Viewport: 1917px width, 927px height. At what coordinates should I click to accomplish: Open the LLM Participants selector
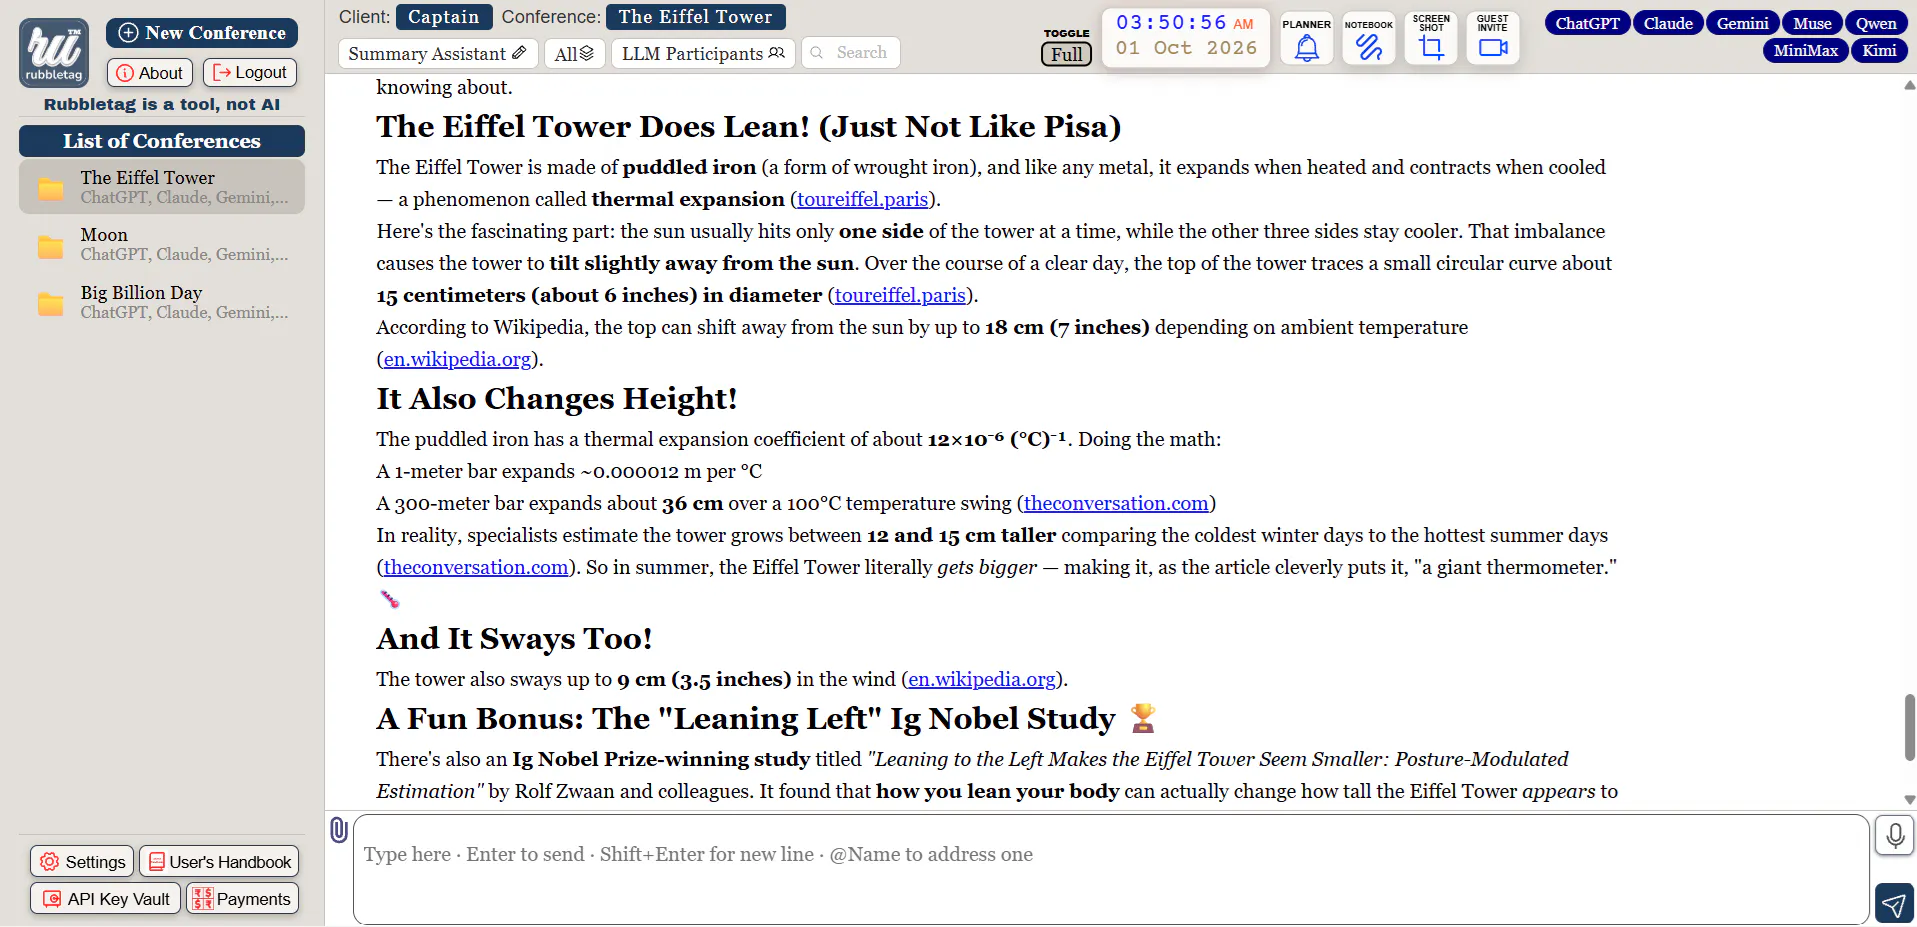[703, 53]
